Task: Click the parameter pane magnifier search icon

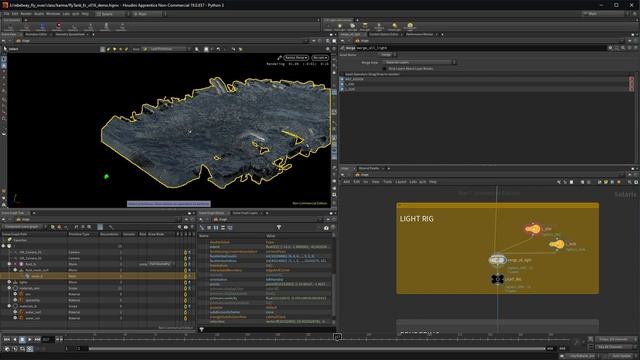Action: (623, 48)
